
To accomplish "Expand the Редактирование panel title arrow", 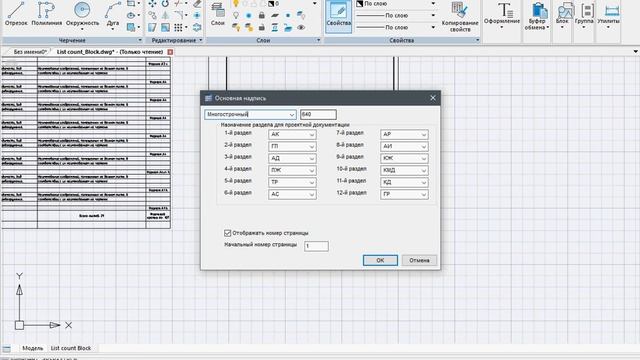I will pos(200,40).
